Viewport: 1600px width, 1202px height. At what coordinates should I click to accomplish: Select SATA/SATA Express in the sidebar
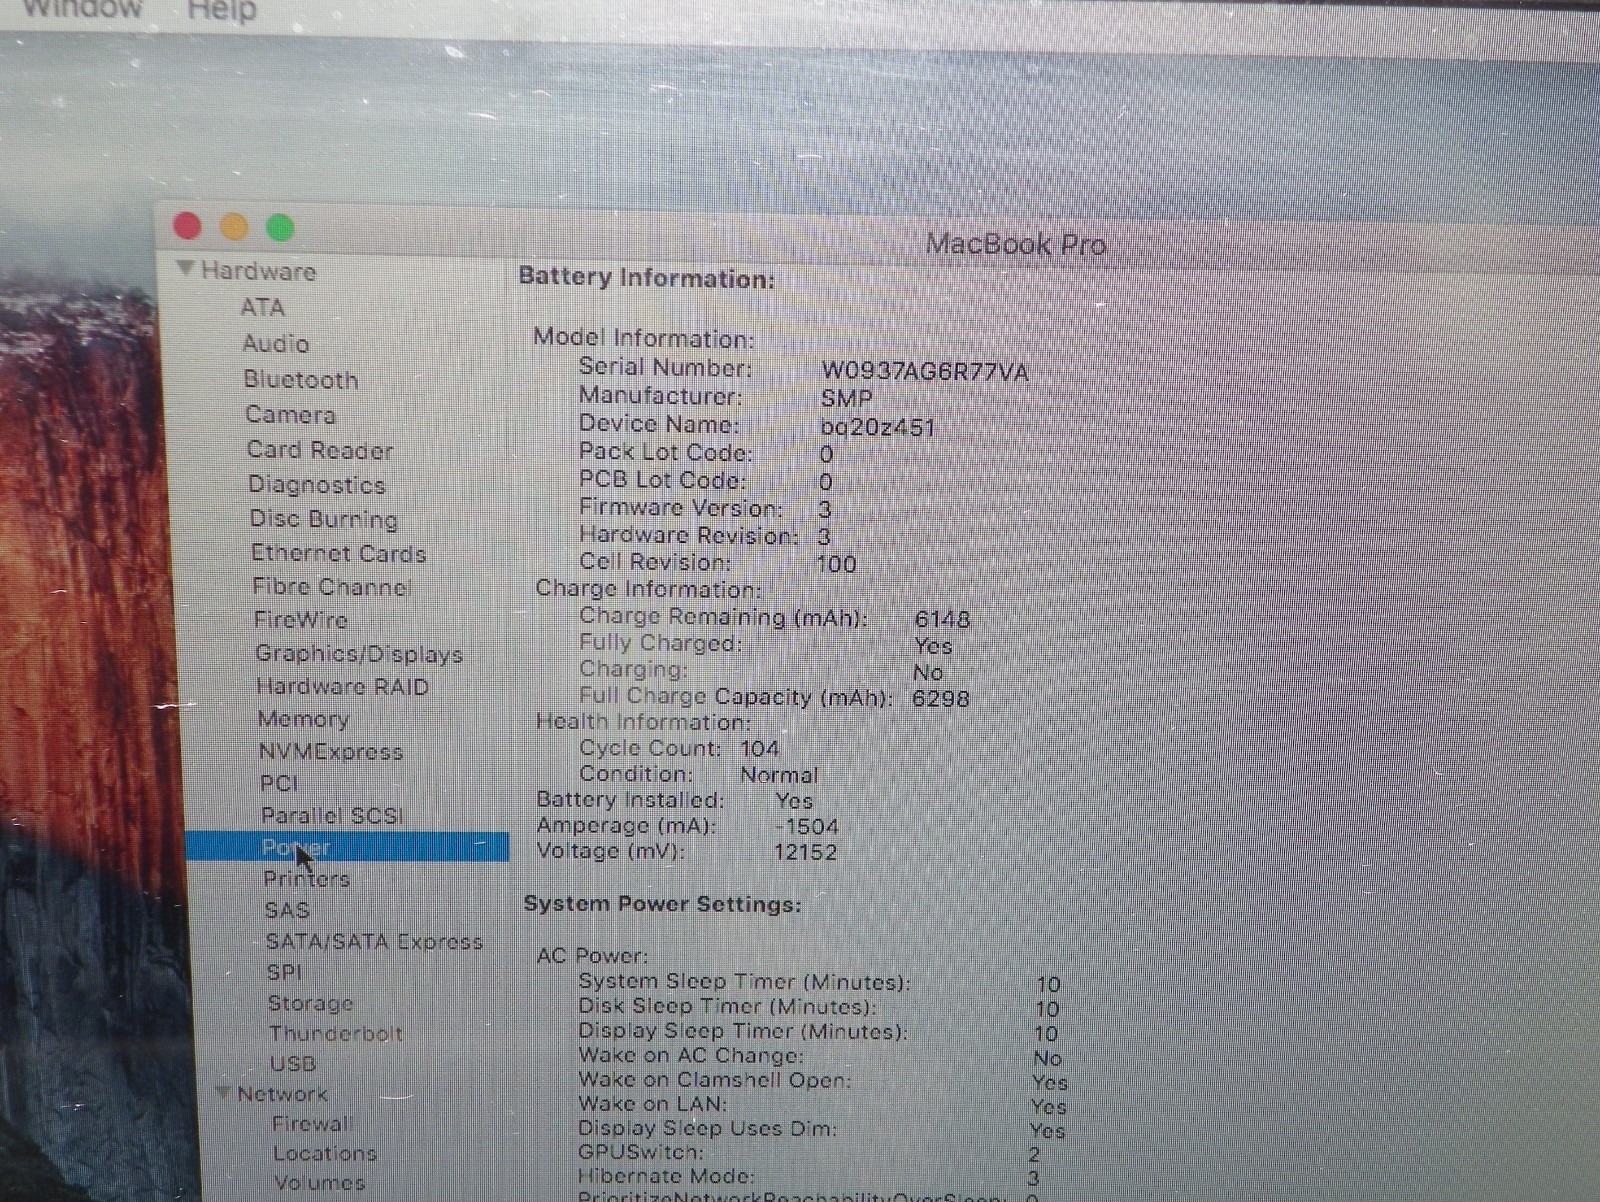374,941
